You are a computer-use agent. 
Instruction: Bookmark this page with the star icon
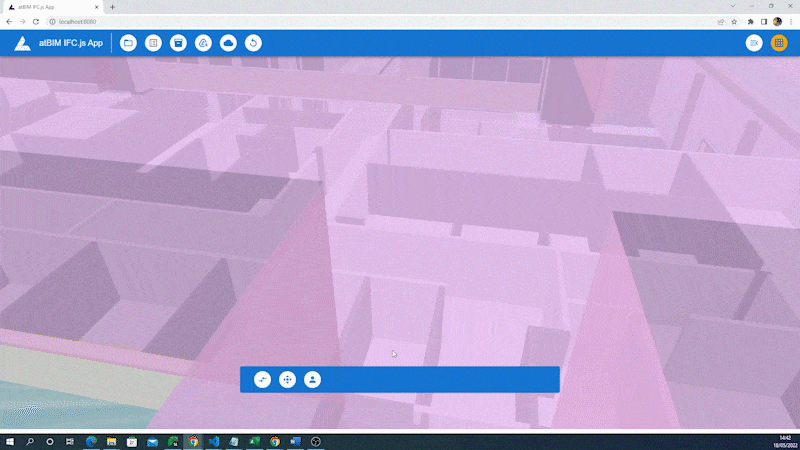[x=734, y=21]
